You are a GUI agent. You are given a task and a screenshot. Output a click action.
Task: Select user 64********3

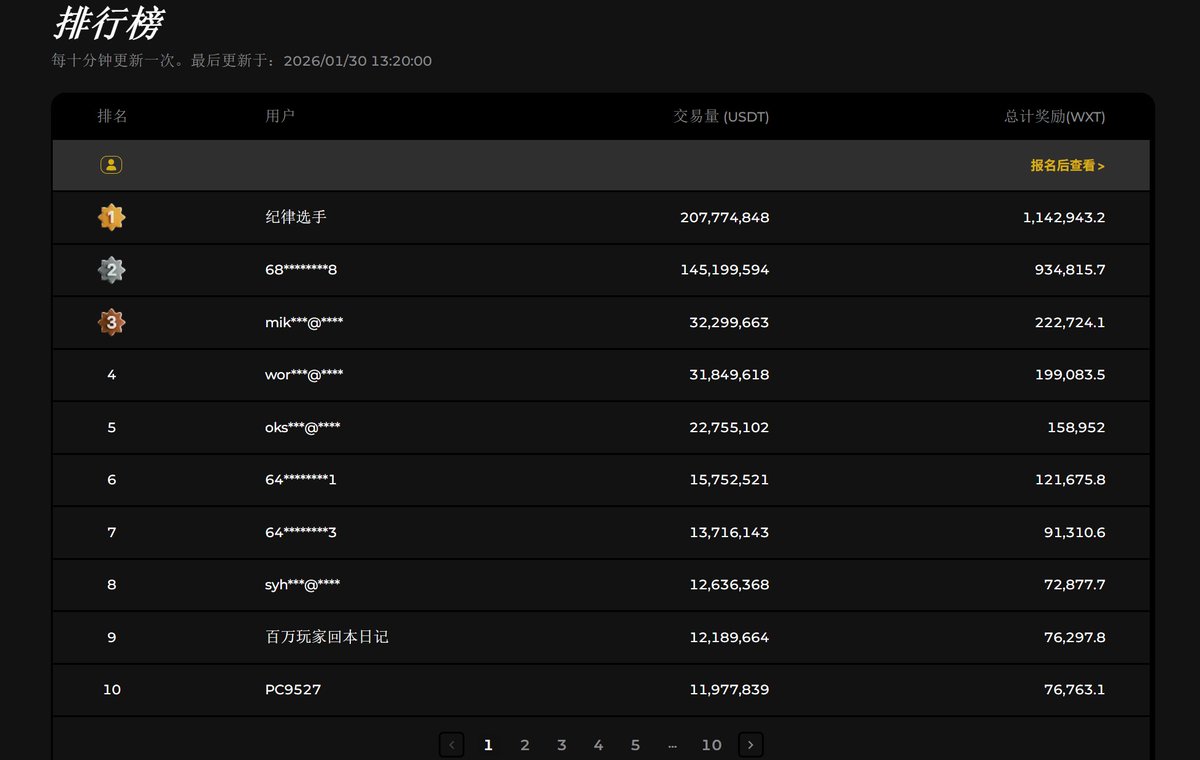(301, 532)
